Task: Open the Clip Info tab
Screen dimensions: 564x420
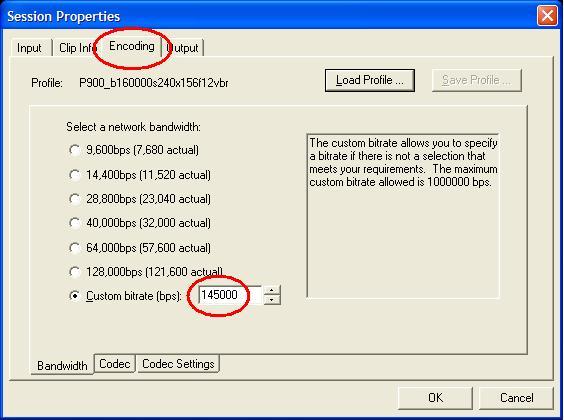Action: [76, 48]
